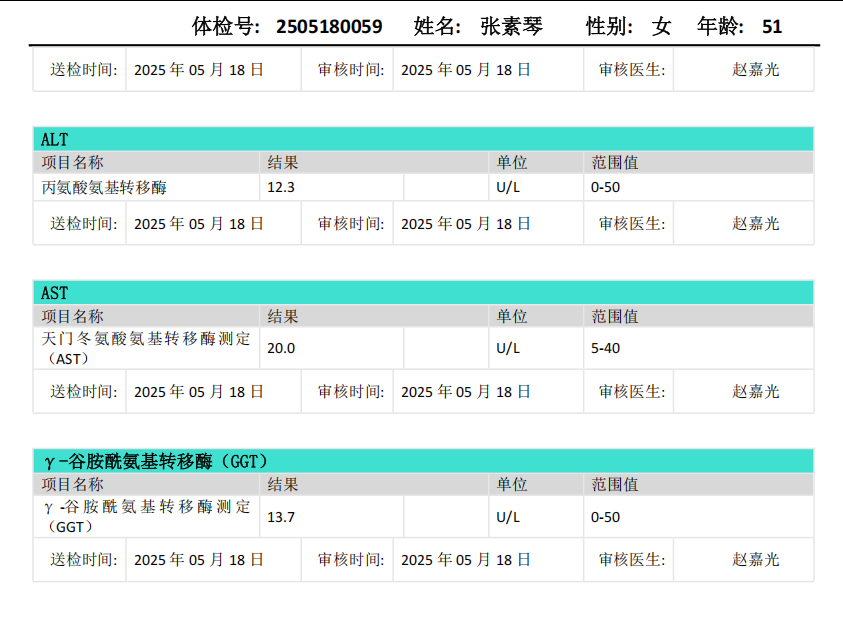
Task: Select the ALT section title bar
Action: [x=423, y=139]
